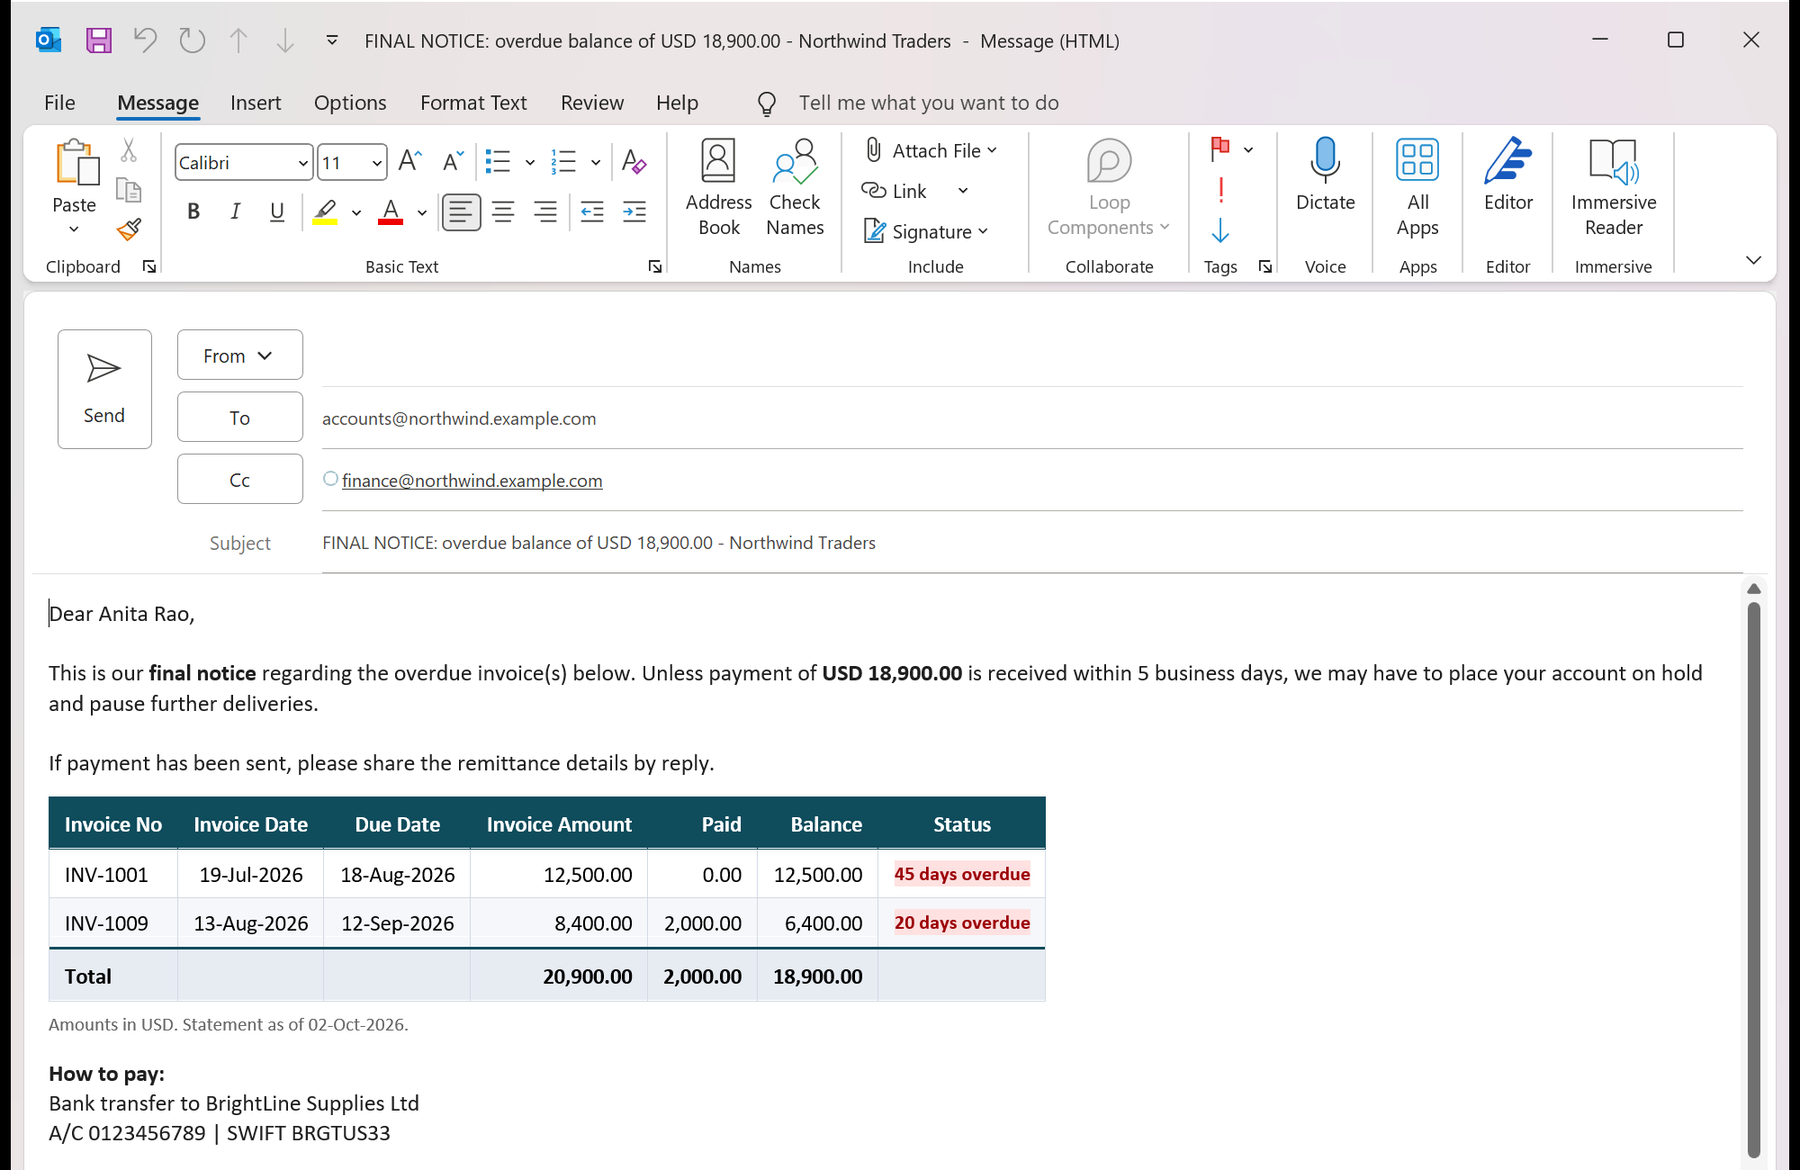This screenshot has width=1800, height=1170.
Task: Increase font size with the grow font icon
Action: tap(410, 162)
